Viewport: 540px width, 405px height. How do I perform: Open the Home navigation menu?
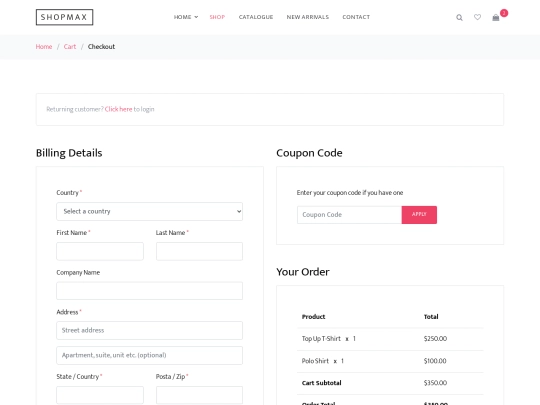(182, 17)
